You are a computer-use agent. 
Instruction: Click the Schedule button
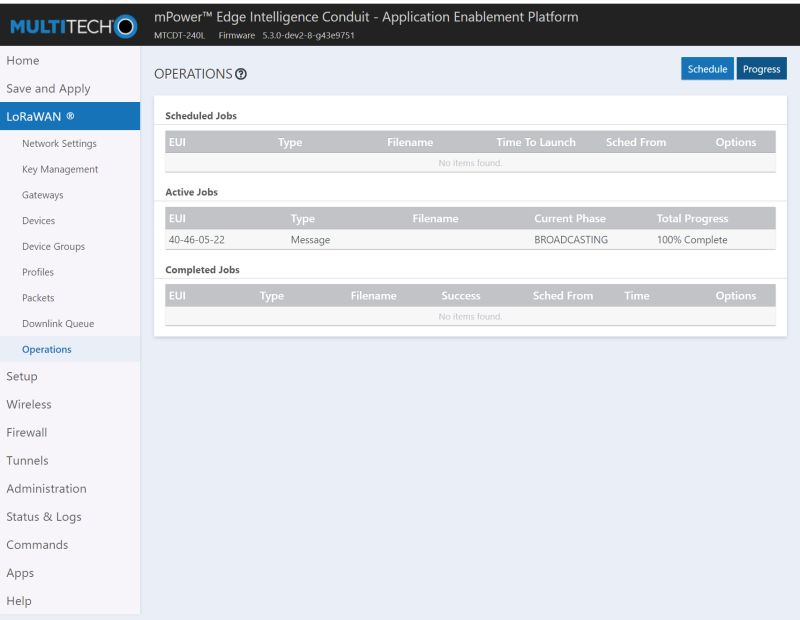tap(707, 69)
